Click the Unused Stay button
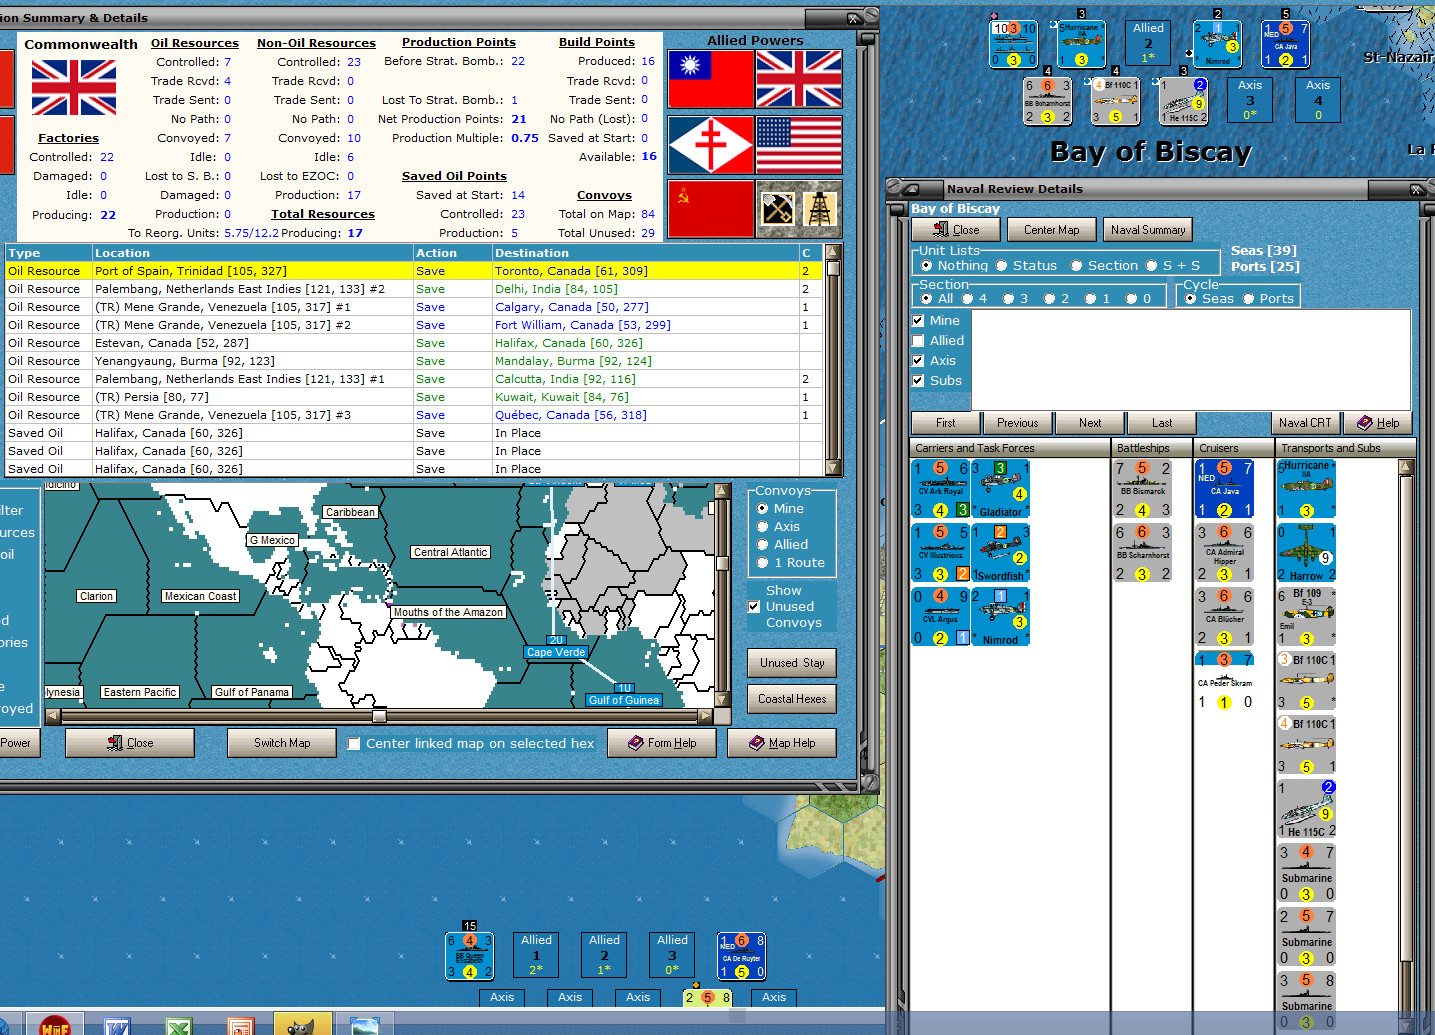Image resolution: width=1435 pixels, height=1035 pixels. tap(792, 663)
